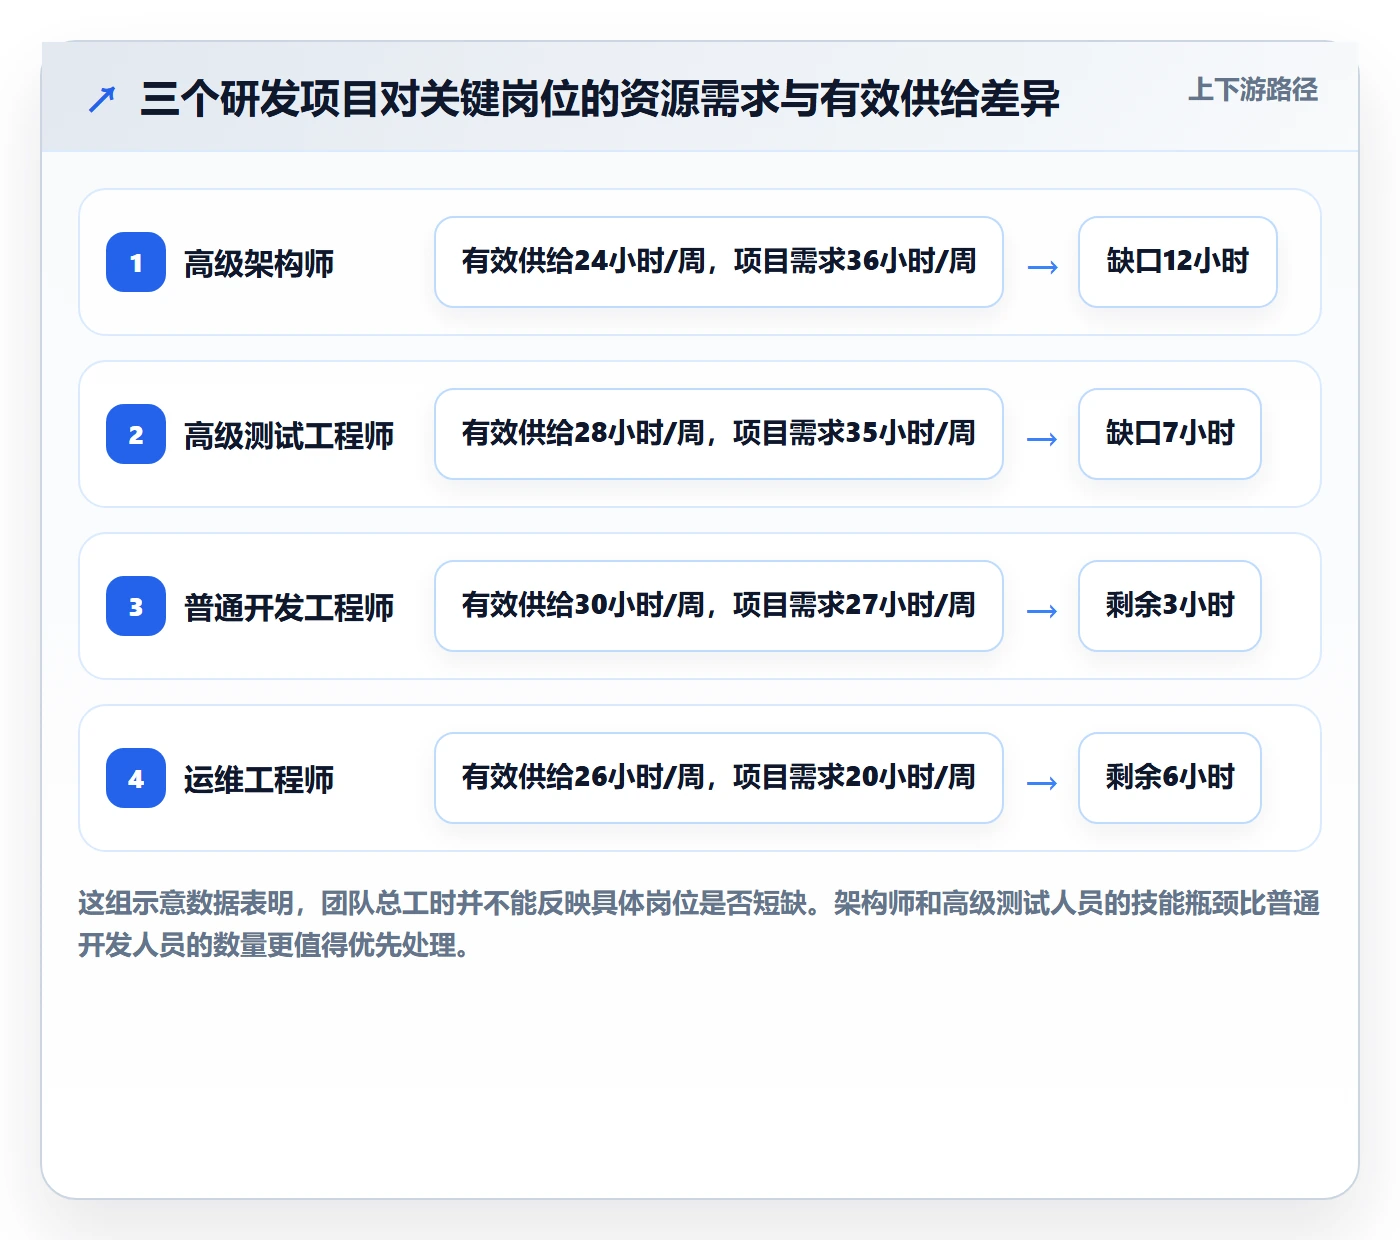This screenshot has width=1400, height=1240.
Task: Click the diagonal arrow icon beside the title
Action: [x=102, y=99]
